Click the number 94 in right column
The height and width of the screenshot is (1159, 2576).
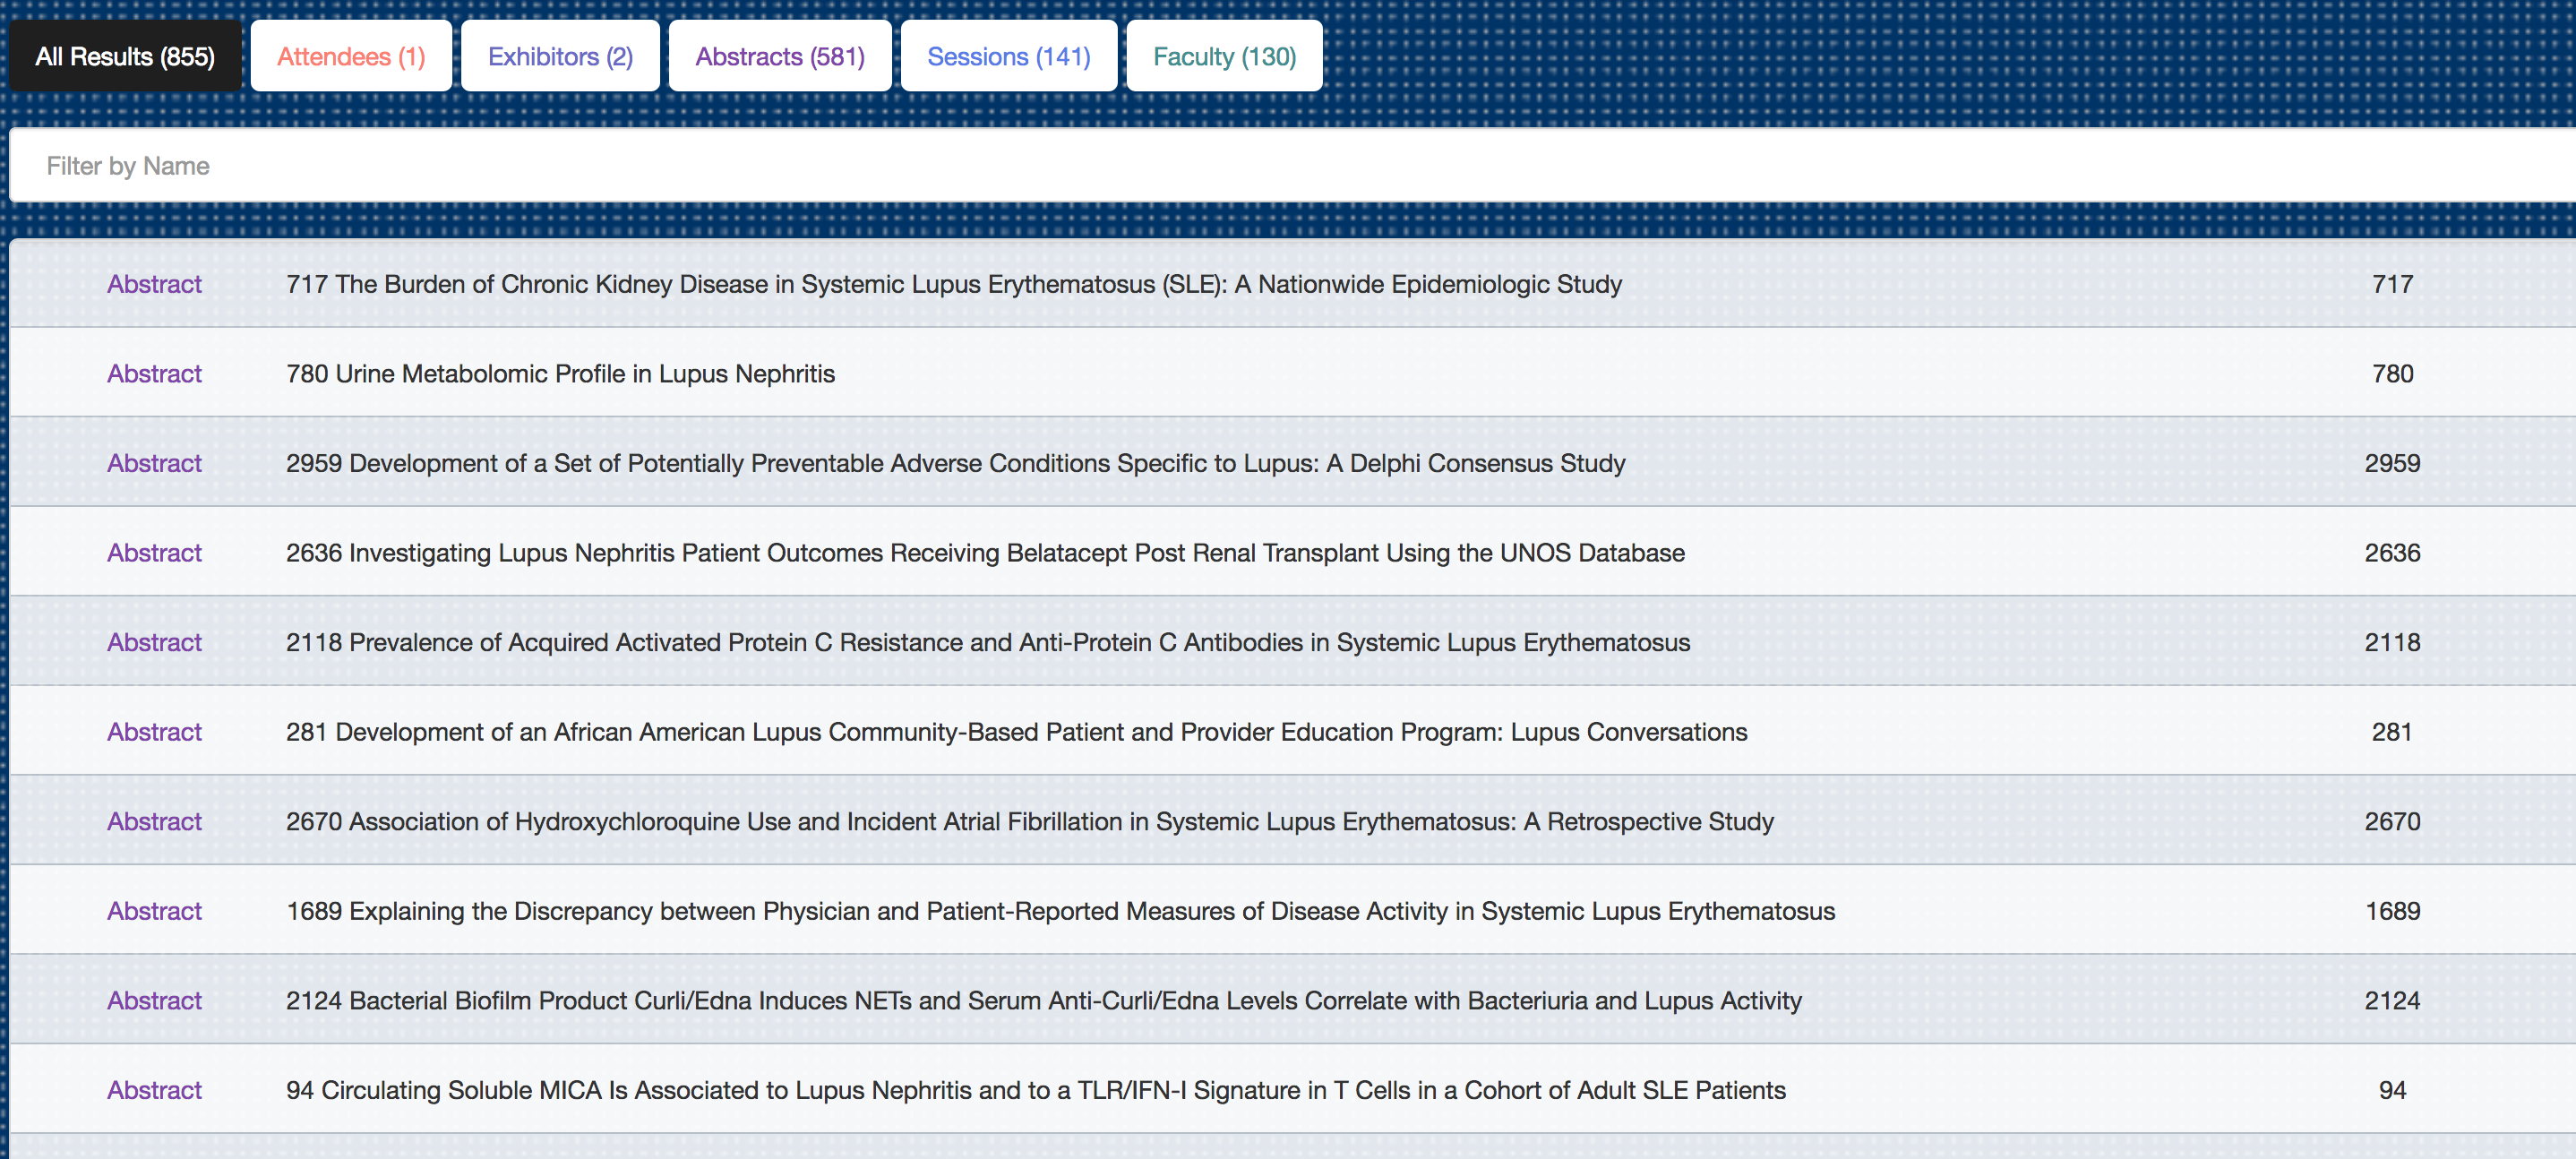2391,1090
